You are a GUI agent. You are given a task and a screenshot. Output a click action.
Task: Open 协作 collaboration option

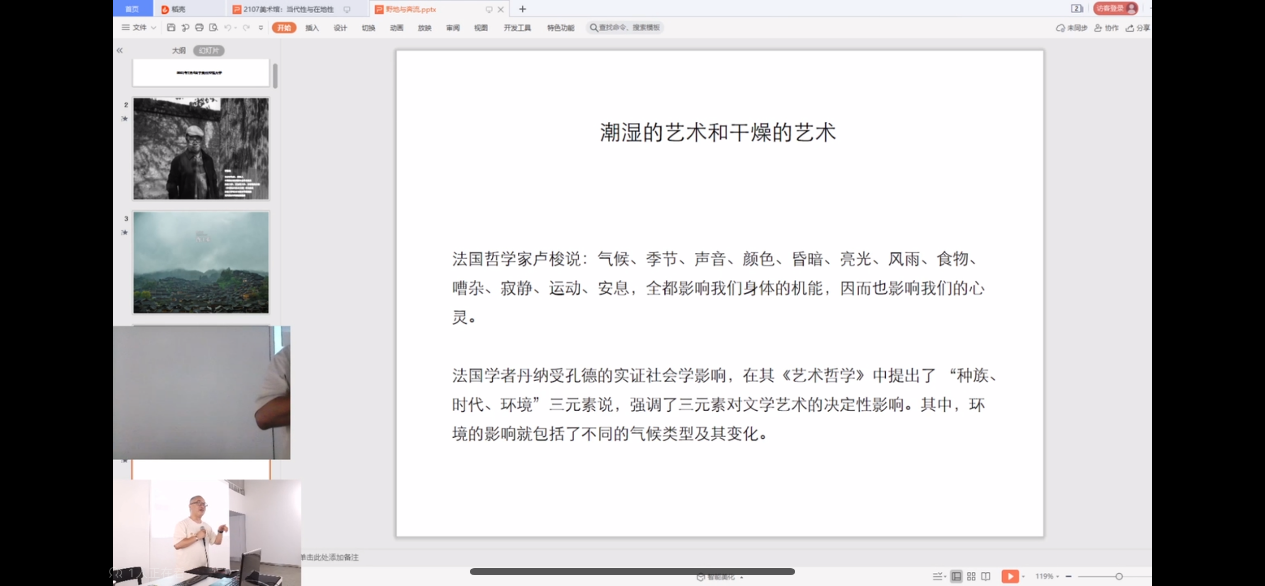(1106, 28)
